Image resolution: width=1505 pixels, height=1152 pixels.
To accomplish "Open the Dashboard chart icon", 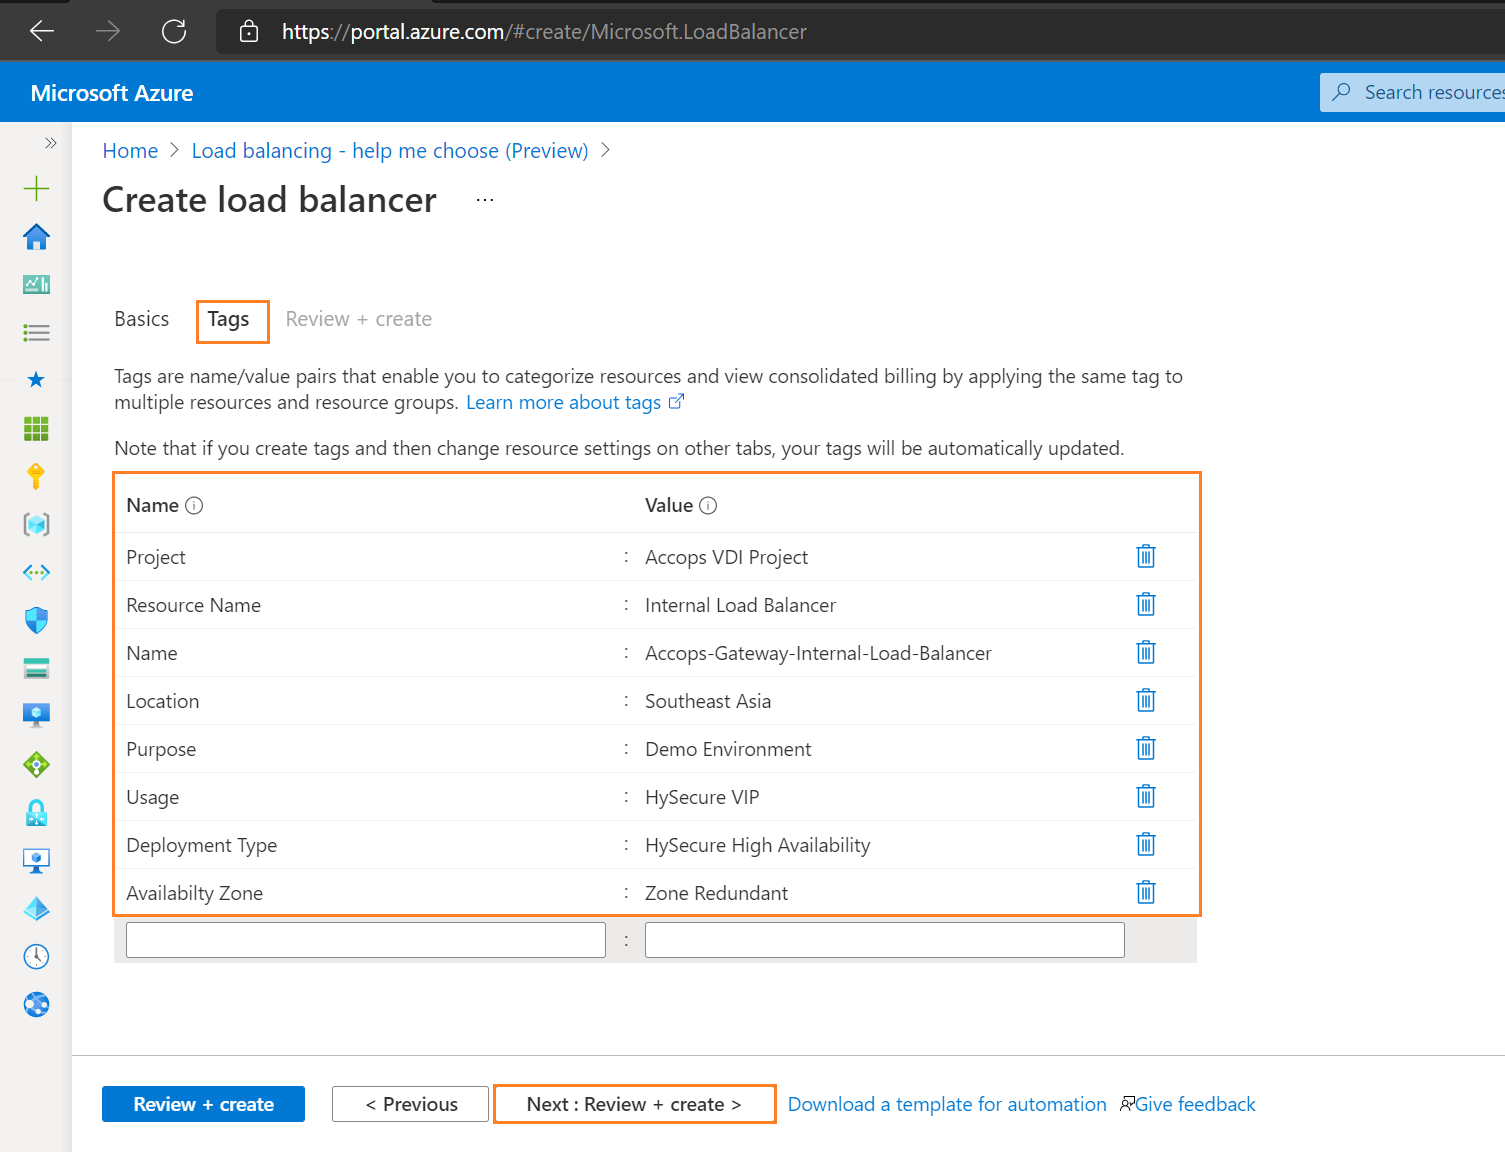I will coord(36,285).
